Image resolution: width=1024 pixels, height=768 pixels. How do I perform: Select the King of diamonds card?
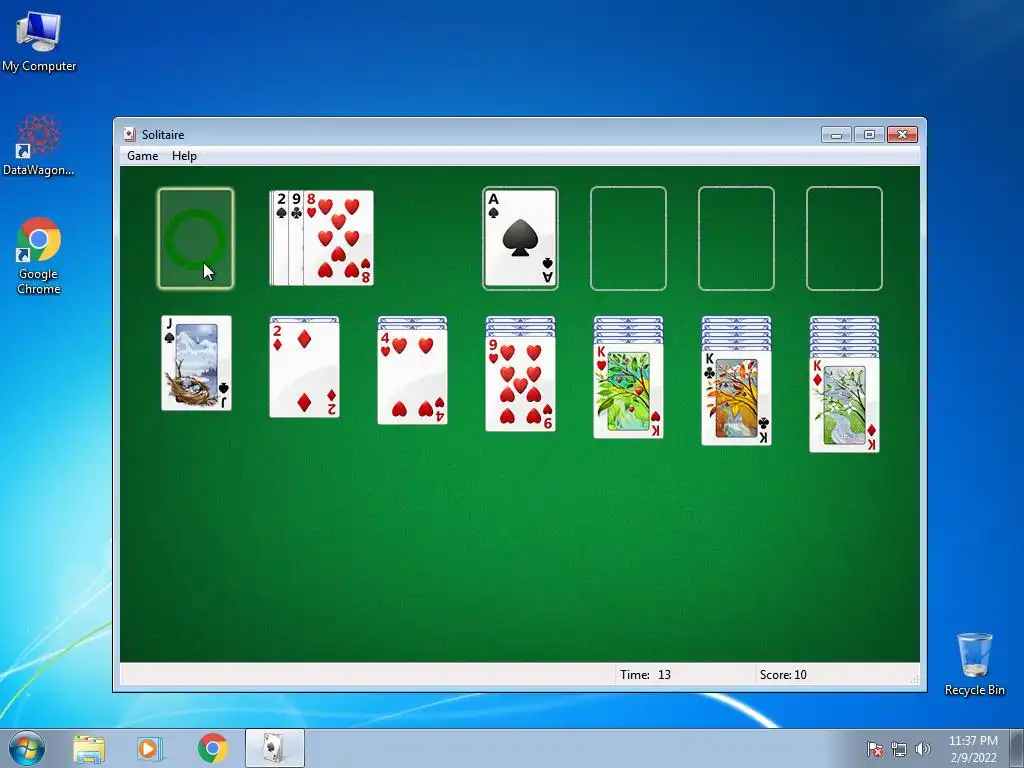[844, 405]
